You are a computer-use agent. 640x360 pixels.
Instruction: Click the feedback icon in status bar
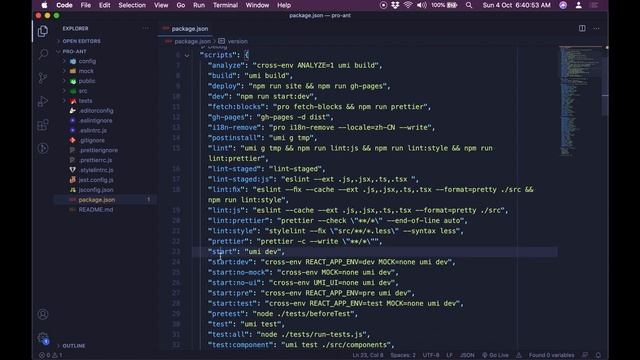pyautogui.click(x=585, y=355)
